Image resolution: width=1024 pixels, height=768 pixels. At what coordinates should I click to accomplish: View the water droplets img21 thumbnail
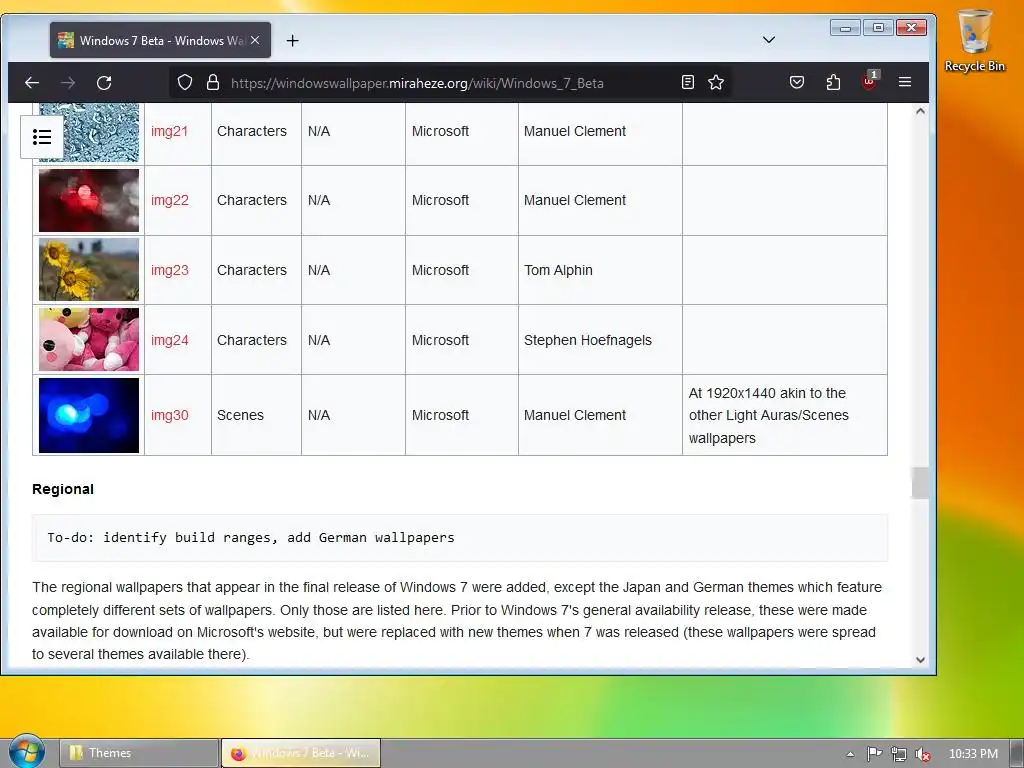[x=89, y=133]
